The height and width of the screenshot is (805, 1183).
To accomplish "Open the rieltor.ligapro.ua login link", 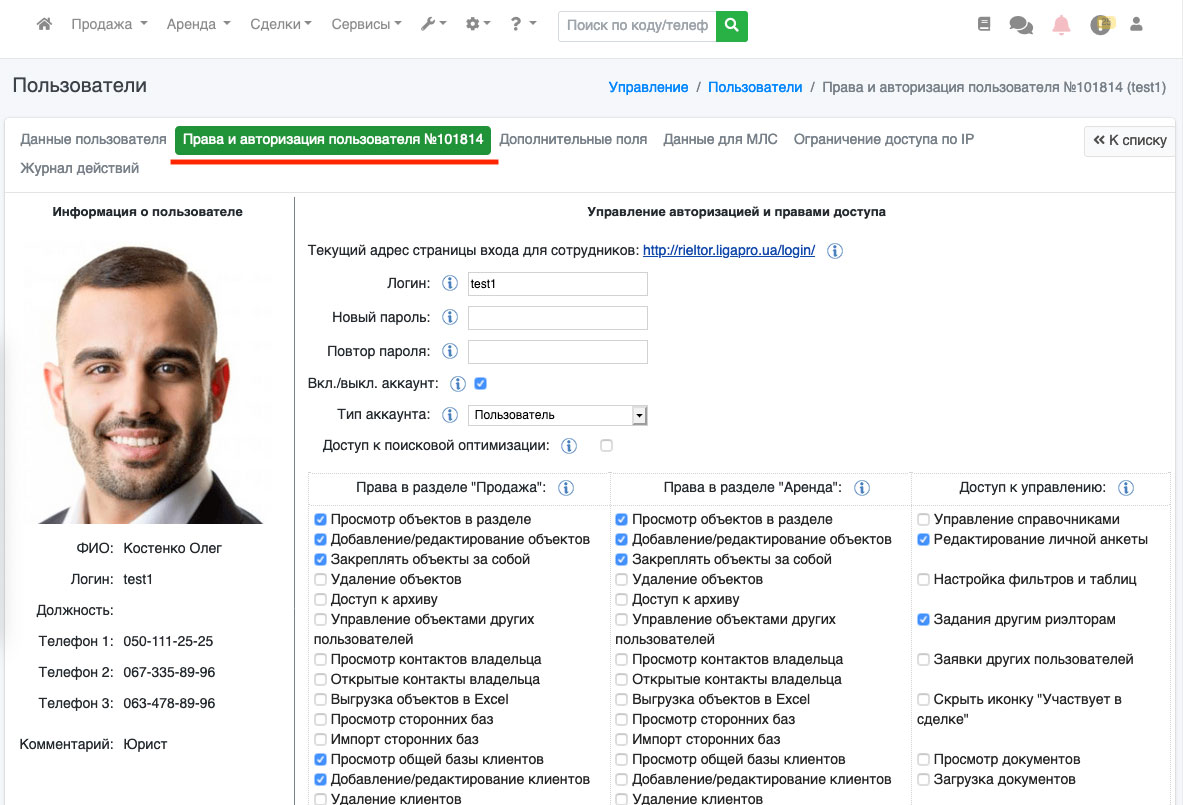I will point(729,251).
